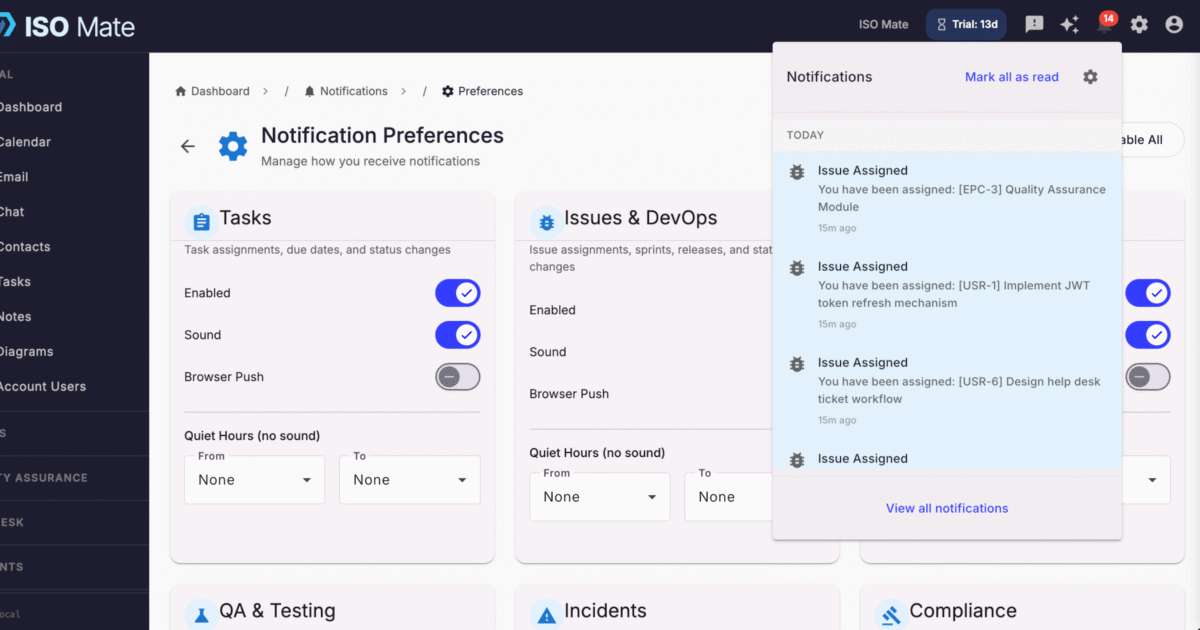Click View all notifications link
The width and height of the screenshot is (1200, 630).
pyautogui.click(x=947, y=508)
